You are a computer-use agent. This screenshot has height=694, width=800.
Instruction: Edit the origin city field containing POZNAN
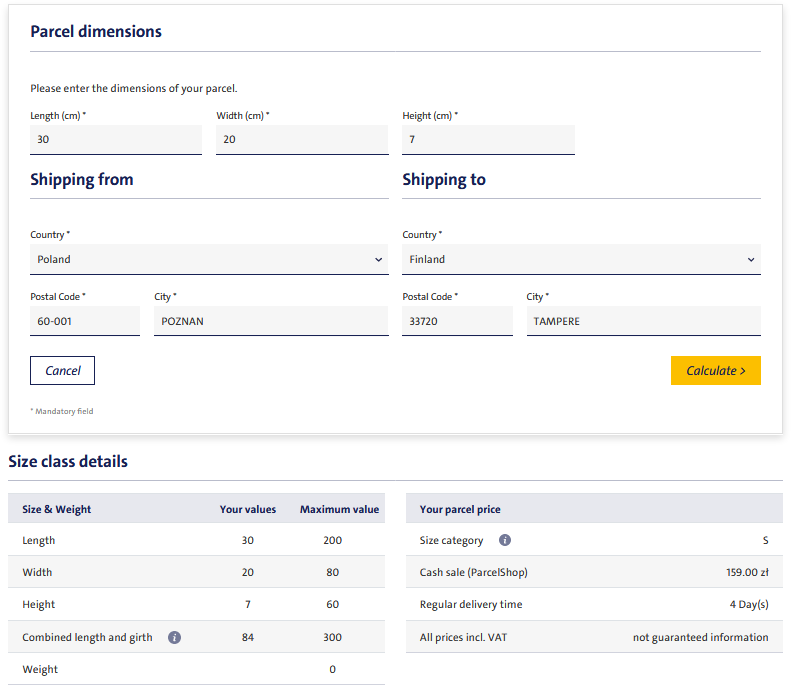271,321
